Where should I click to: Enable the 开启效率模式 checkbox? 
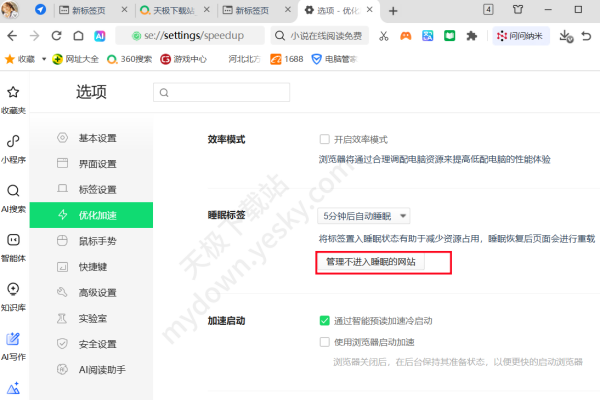pyautogui.click(x=324, y=139)
